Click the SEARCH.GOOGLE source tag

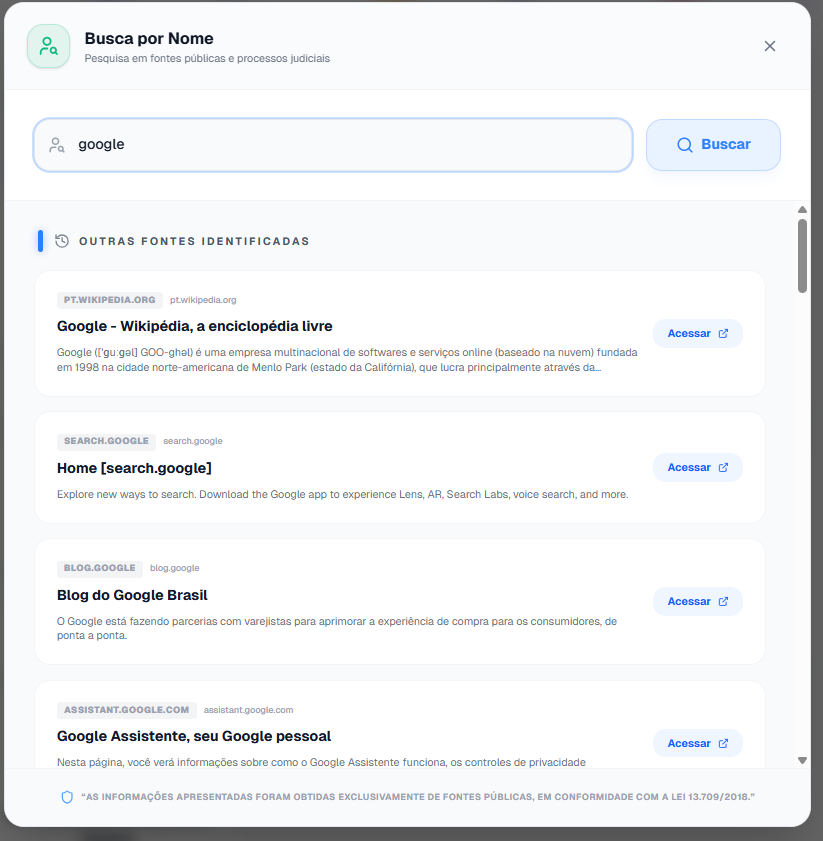coord(106,441)
